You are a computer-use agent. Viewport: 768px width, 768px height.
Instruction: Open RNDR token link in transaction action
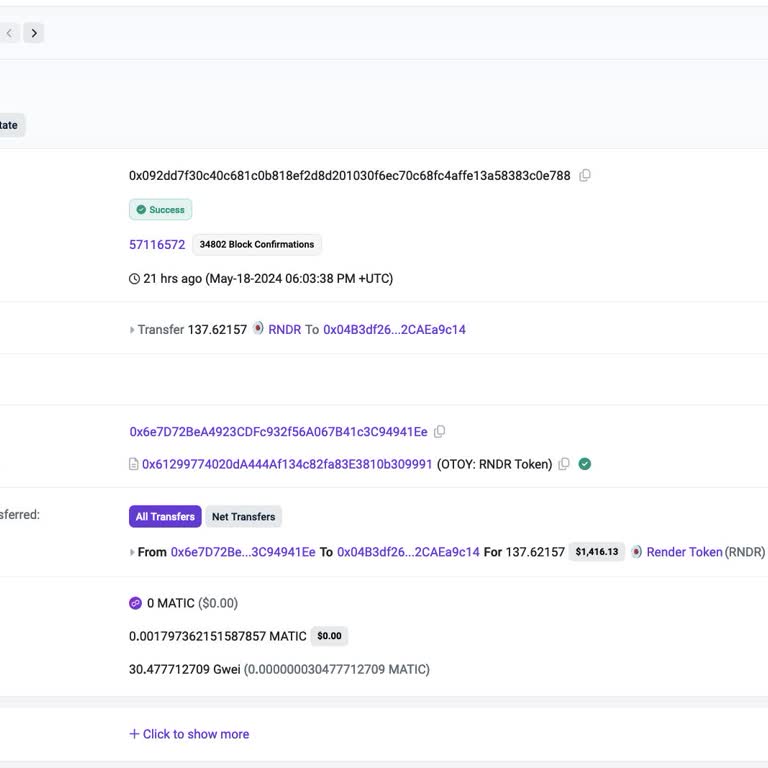click(285, 329)
